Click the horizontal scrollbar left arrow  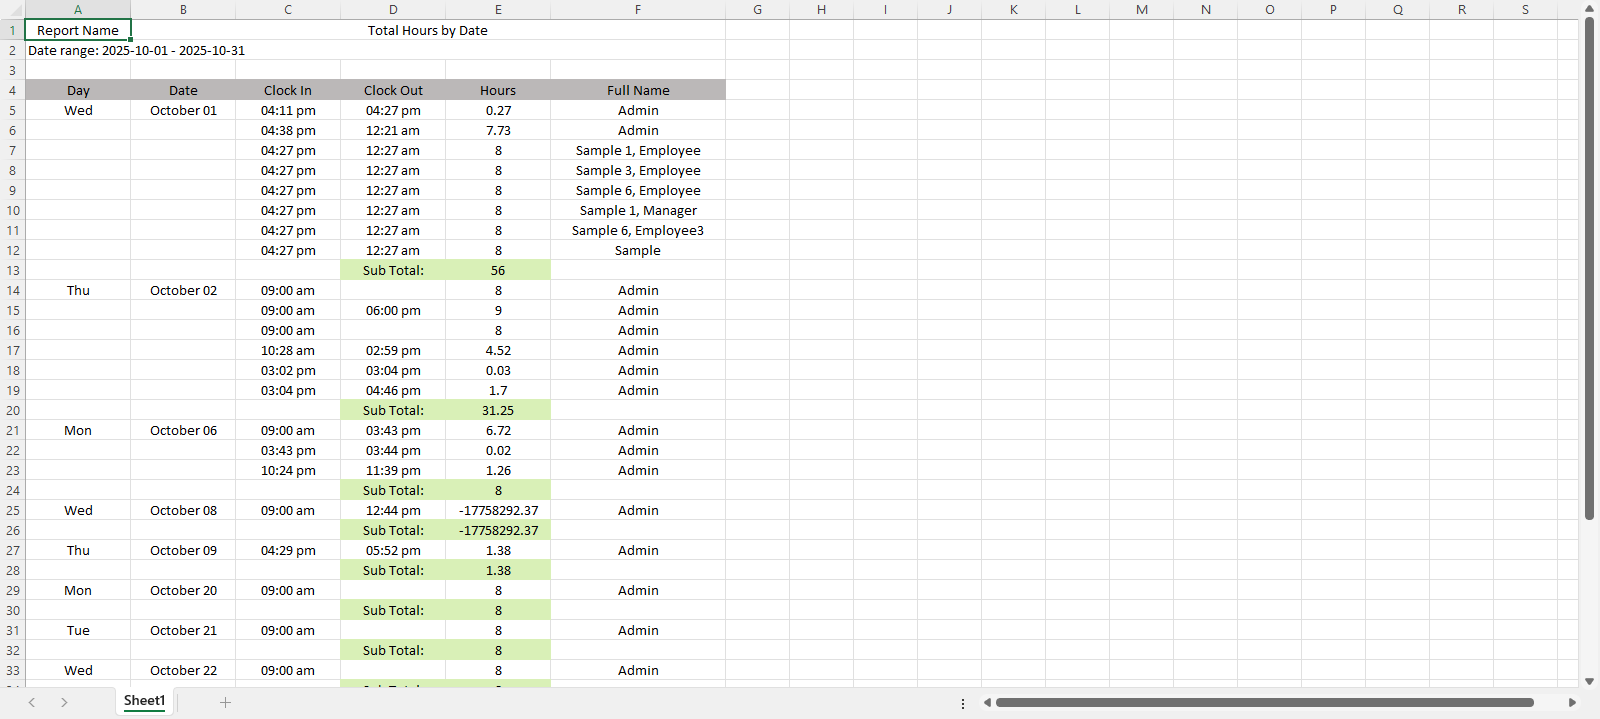point(987,702)
